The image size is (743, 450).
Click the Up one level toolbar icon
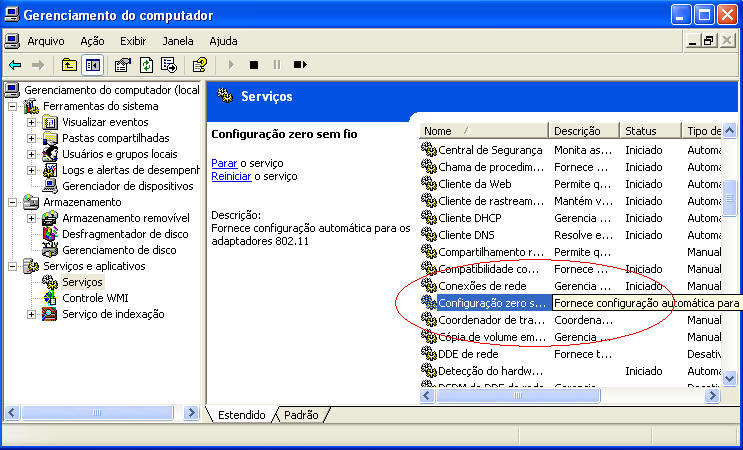[69, 65]
